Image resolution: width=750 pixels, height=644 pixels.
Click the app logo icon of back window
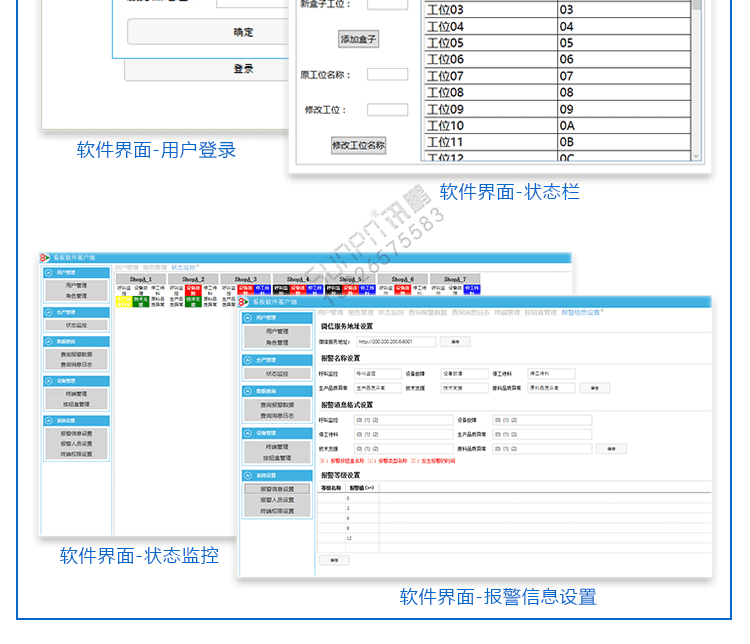(45, 258)
